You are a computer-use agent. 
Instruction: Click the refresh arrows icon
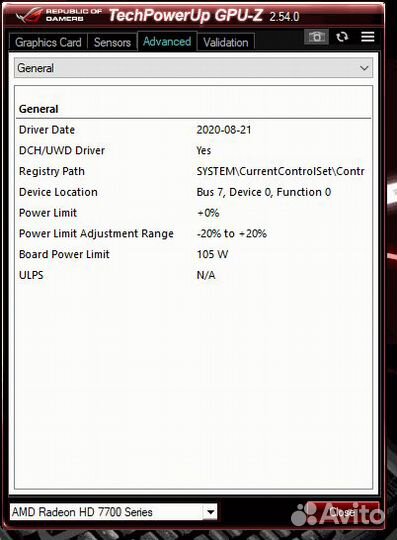click(342, 37)
